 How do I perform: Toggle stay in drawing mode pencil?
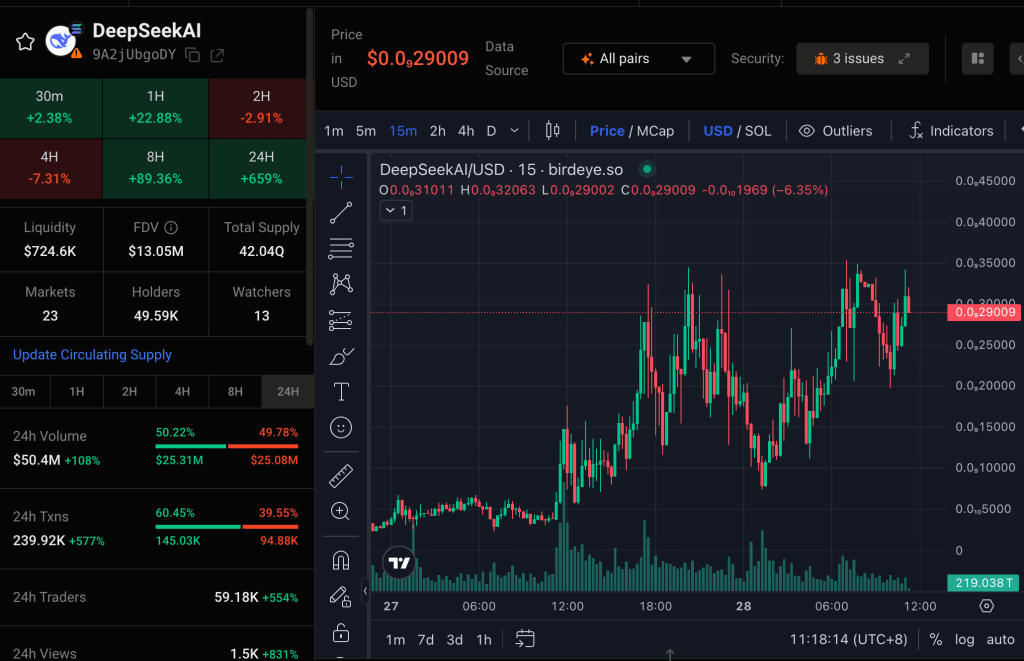click(341, 596)
